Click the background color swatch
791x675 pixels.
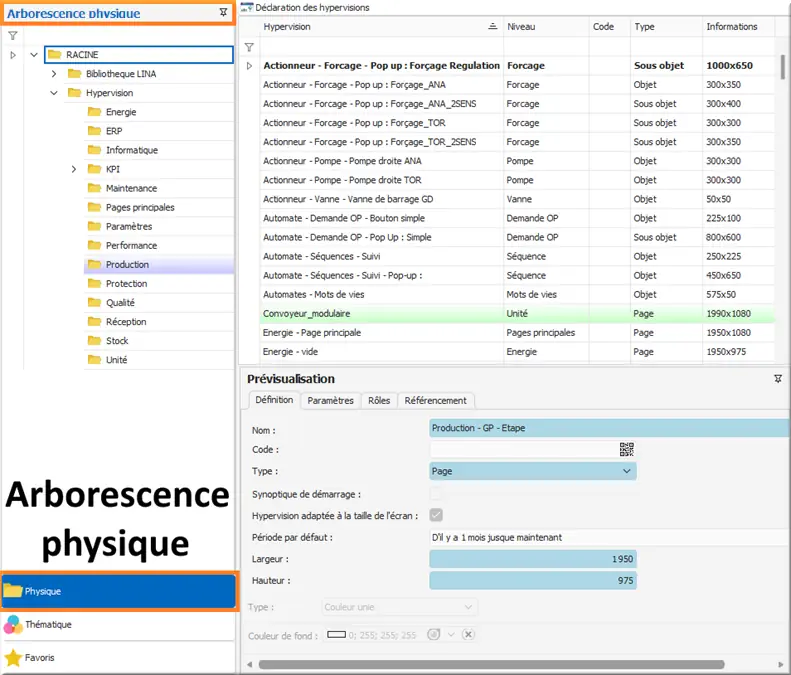[x=336, y=635]
